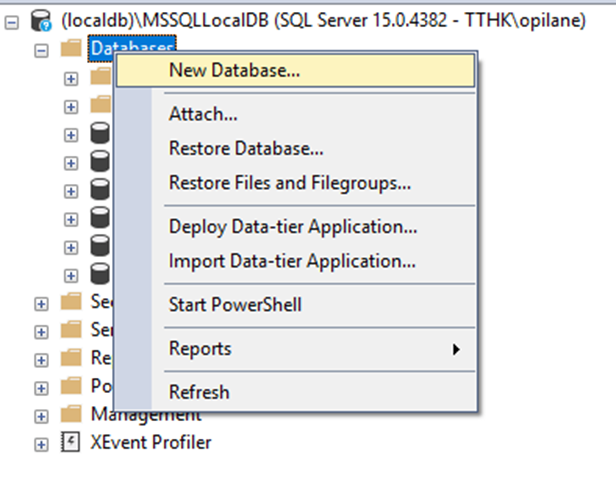This screenshot has height=480, width=616.
Task: Select Deploy Data-tier Application...
Action: click(x=293, y=227)
